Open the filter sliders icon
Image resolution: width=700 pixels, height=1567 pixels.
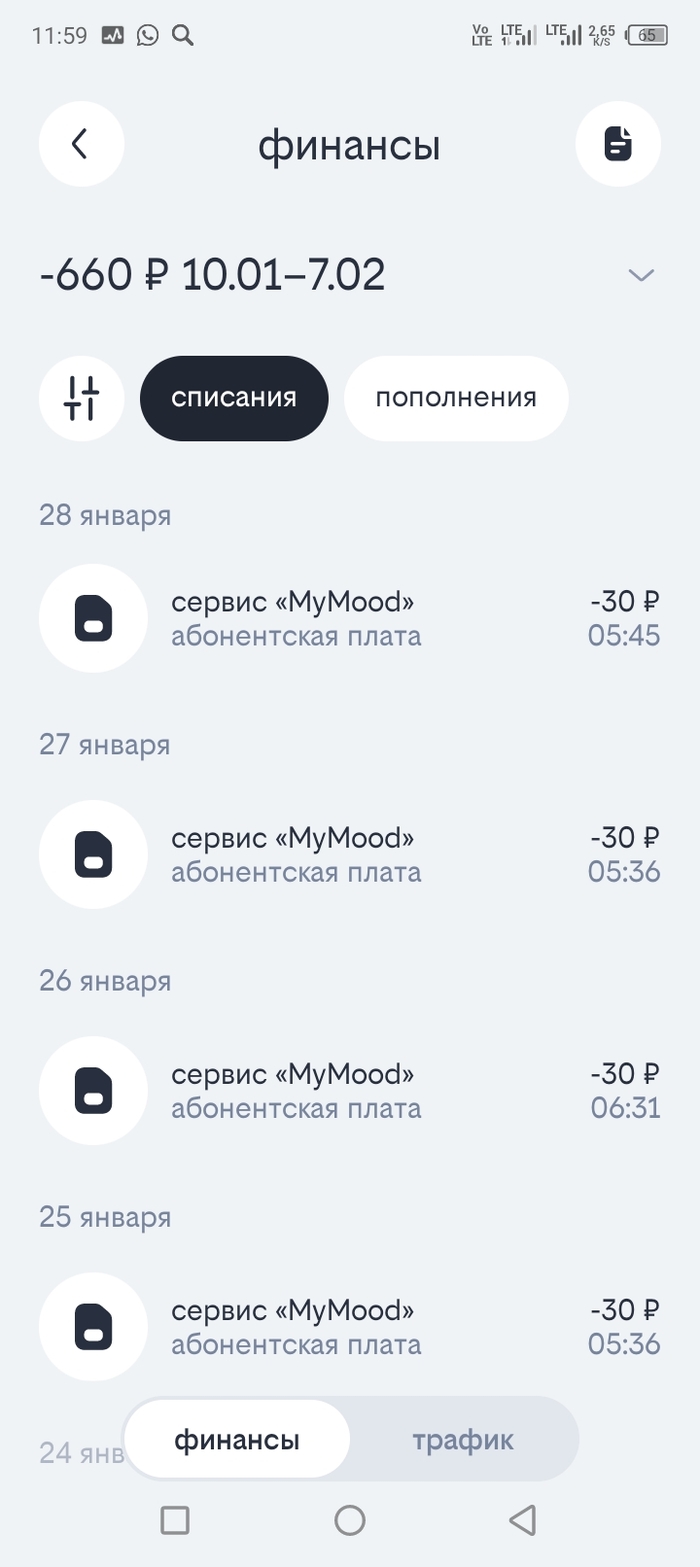click(81, 398)
